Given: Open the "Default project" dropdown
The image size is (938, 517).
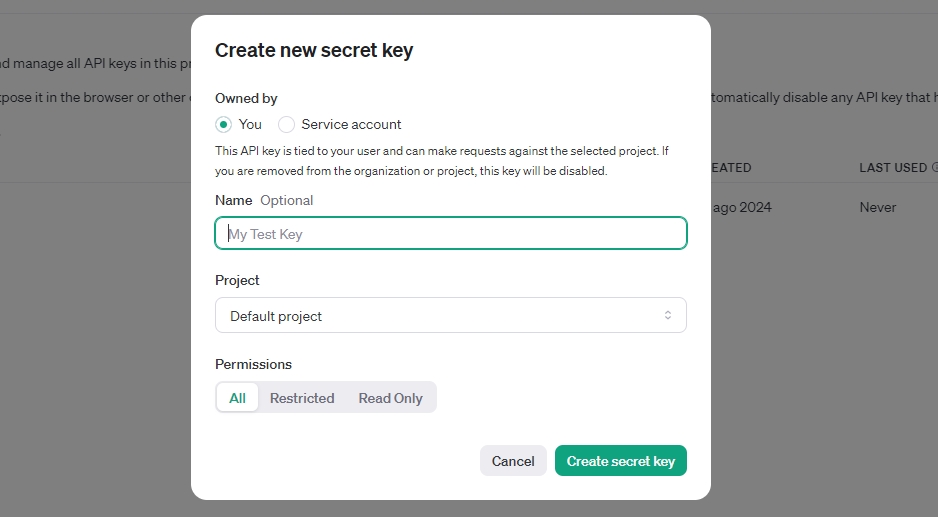Looking at the screenshot, I should pyautogui.click(x=450, y=315).
